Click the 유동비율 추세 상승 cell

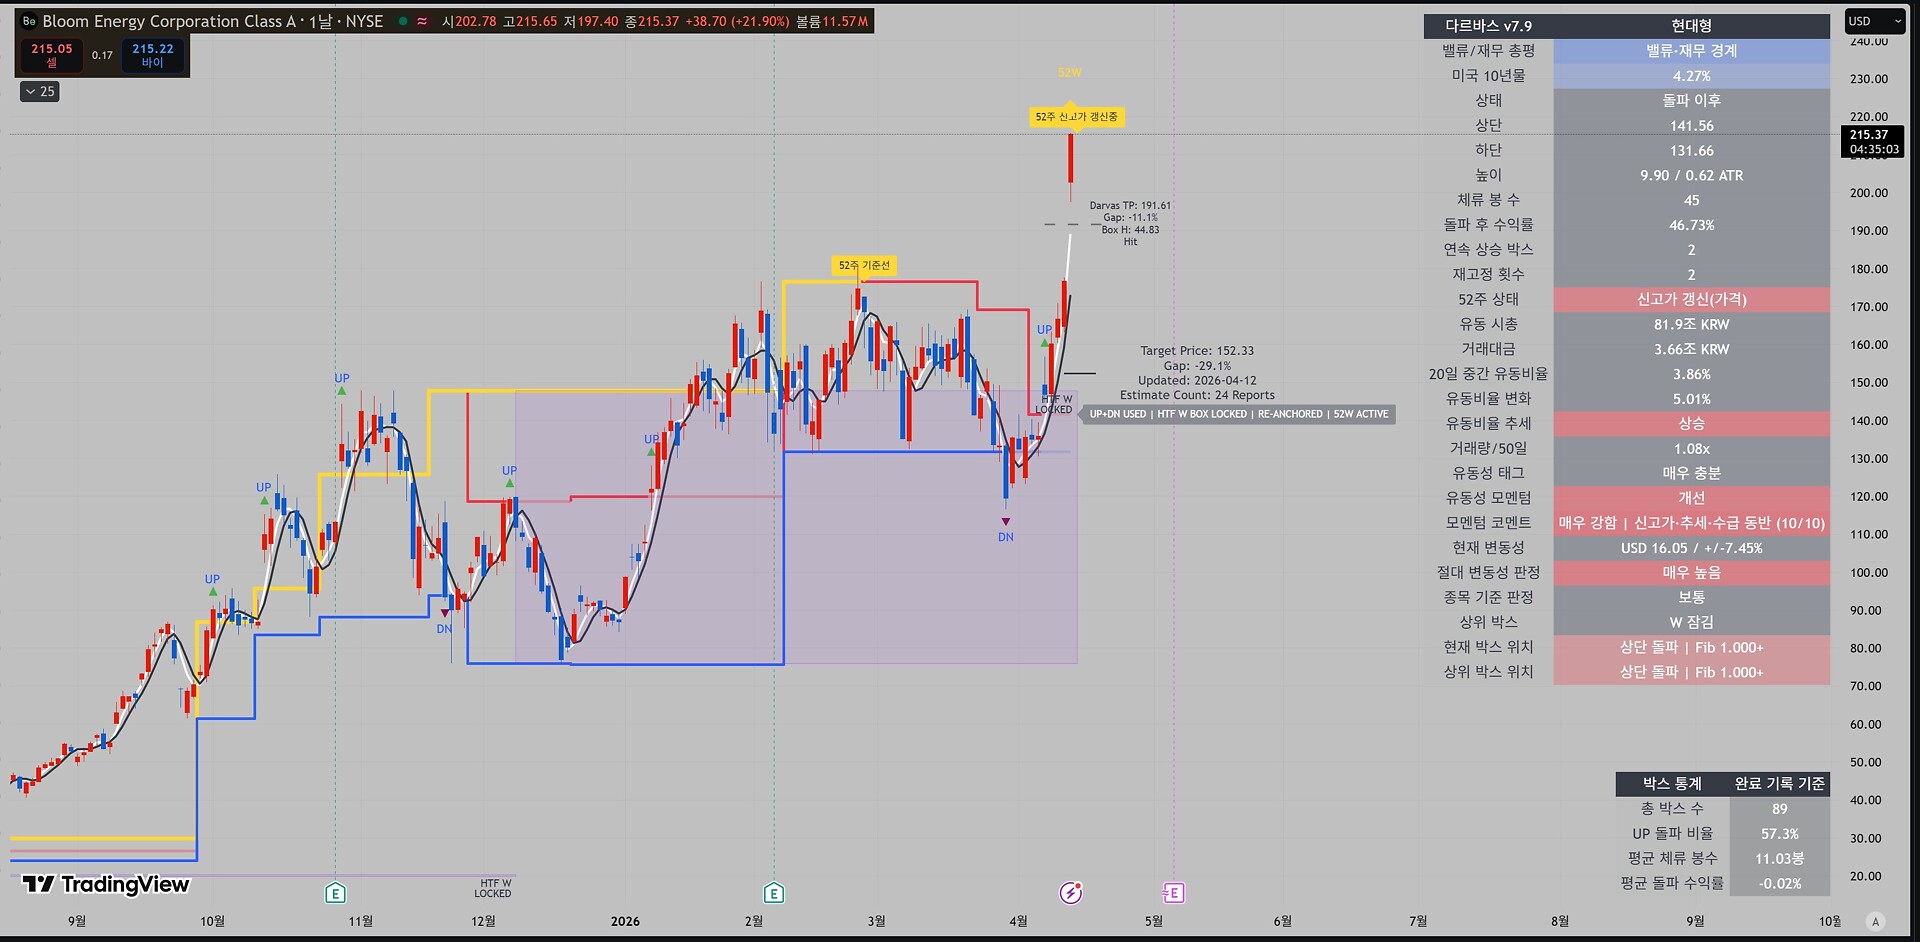[x=1691, y=424]
